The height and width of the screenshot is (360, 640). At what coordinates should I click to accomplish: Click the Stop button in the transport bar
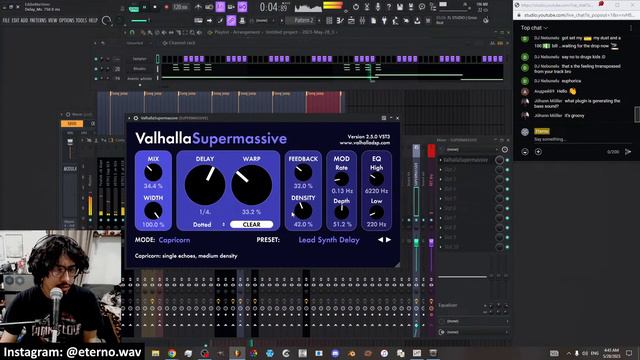(x=155, y=7)
